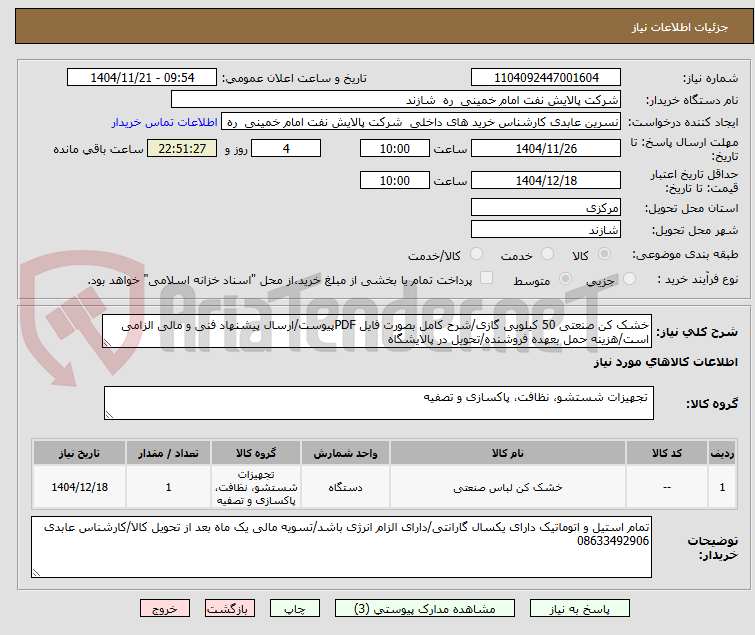Click the 1404/12/18 table date cell

click(79, 487)
